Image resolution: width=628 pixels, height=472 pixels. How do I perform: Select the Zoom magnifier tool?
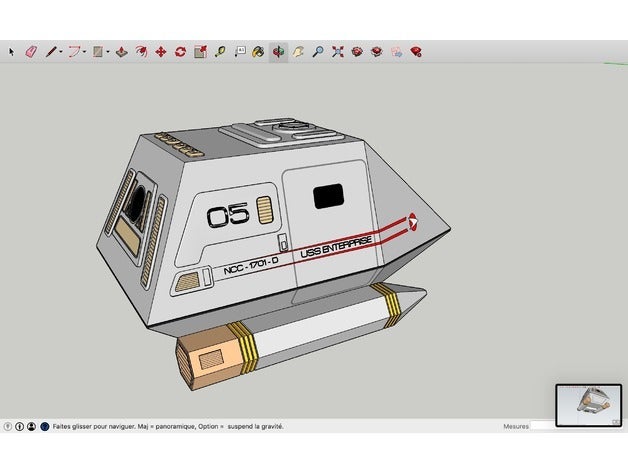pyautogui.click(x=318, y=52)
